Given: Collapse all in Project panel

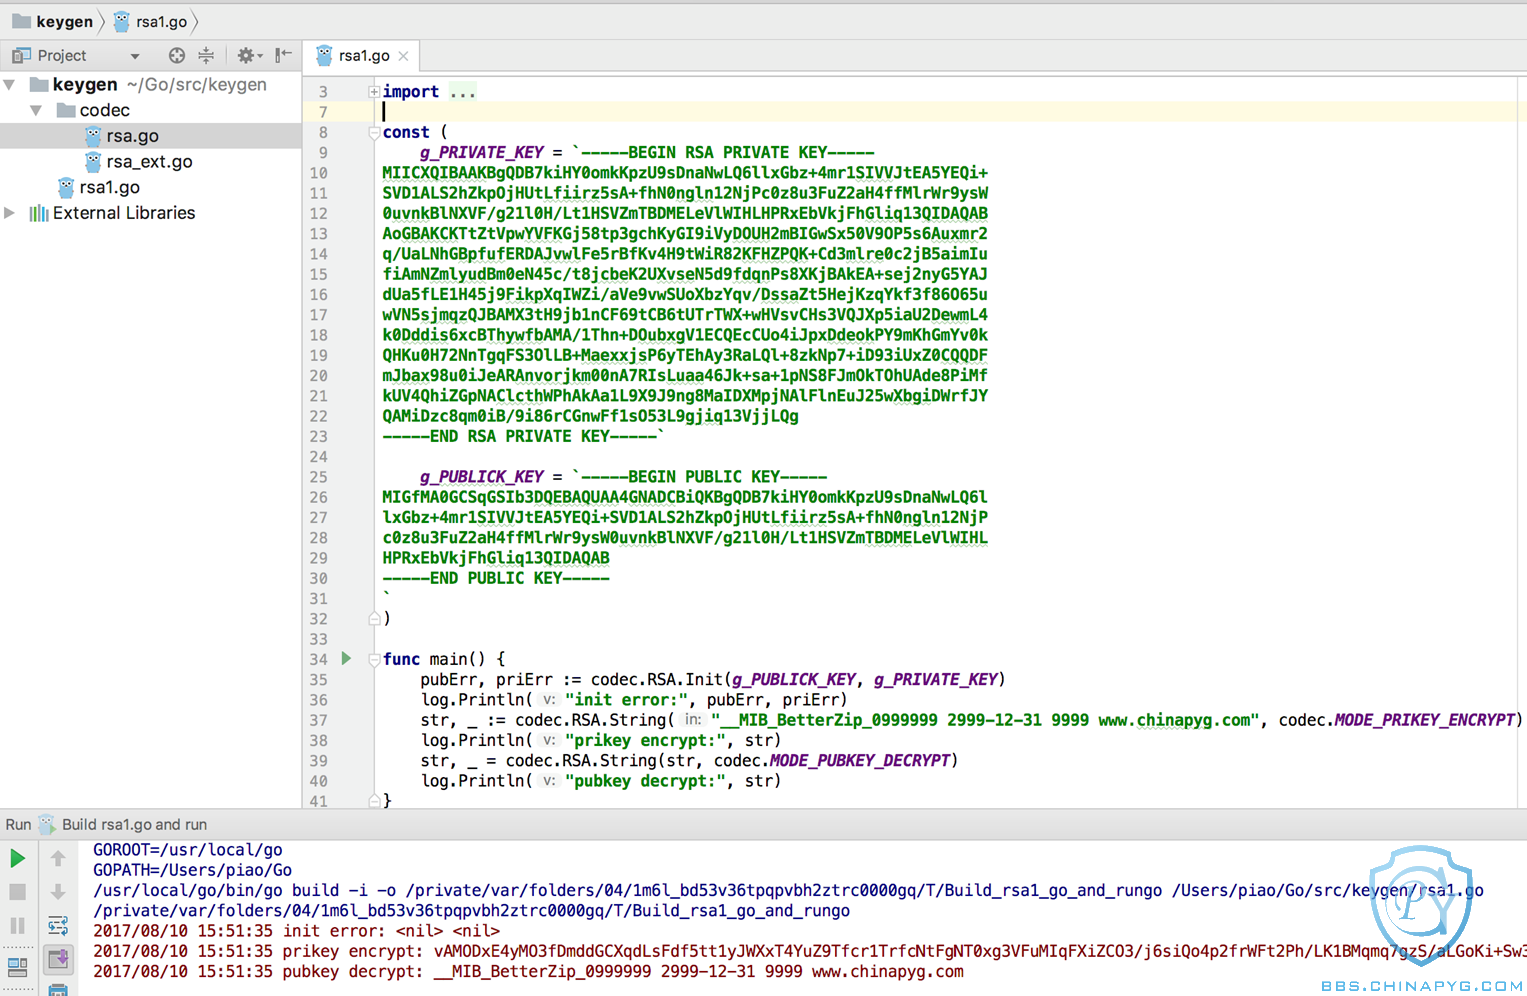Looking at the screenshot, I should (x=206, y=56).
